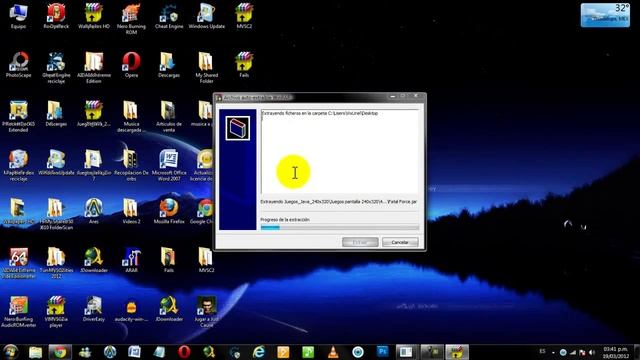Show hidden system tray icons

553,352
